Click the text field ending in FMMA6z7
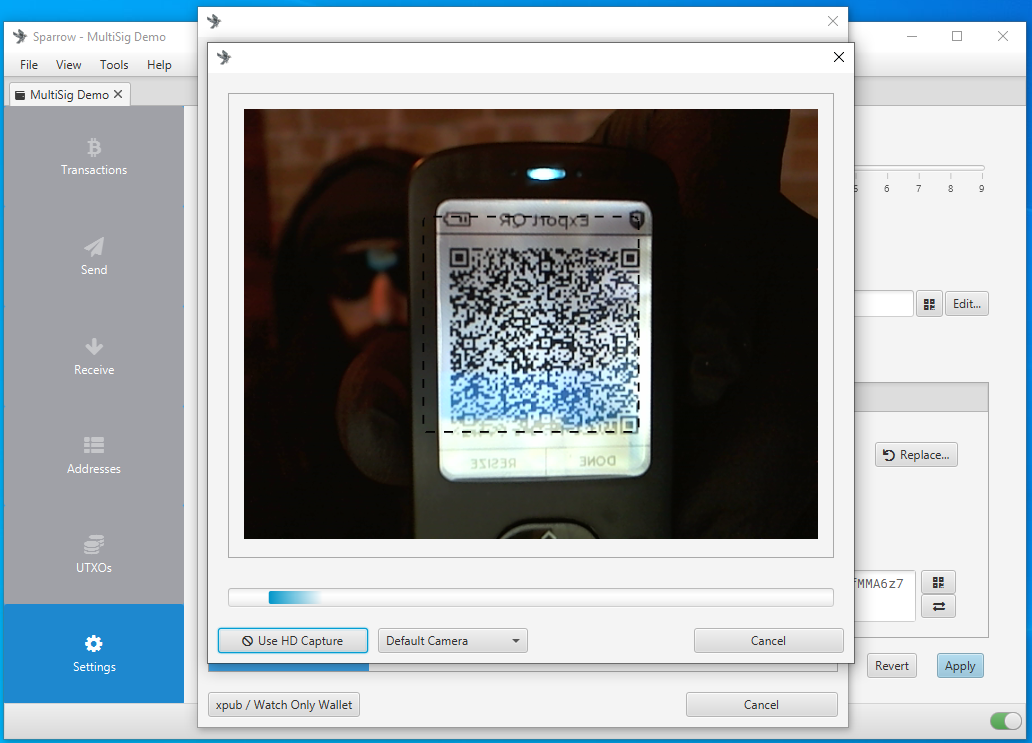Screen dimensions: 1032x743 (x=885, y=596)
